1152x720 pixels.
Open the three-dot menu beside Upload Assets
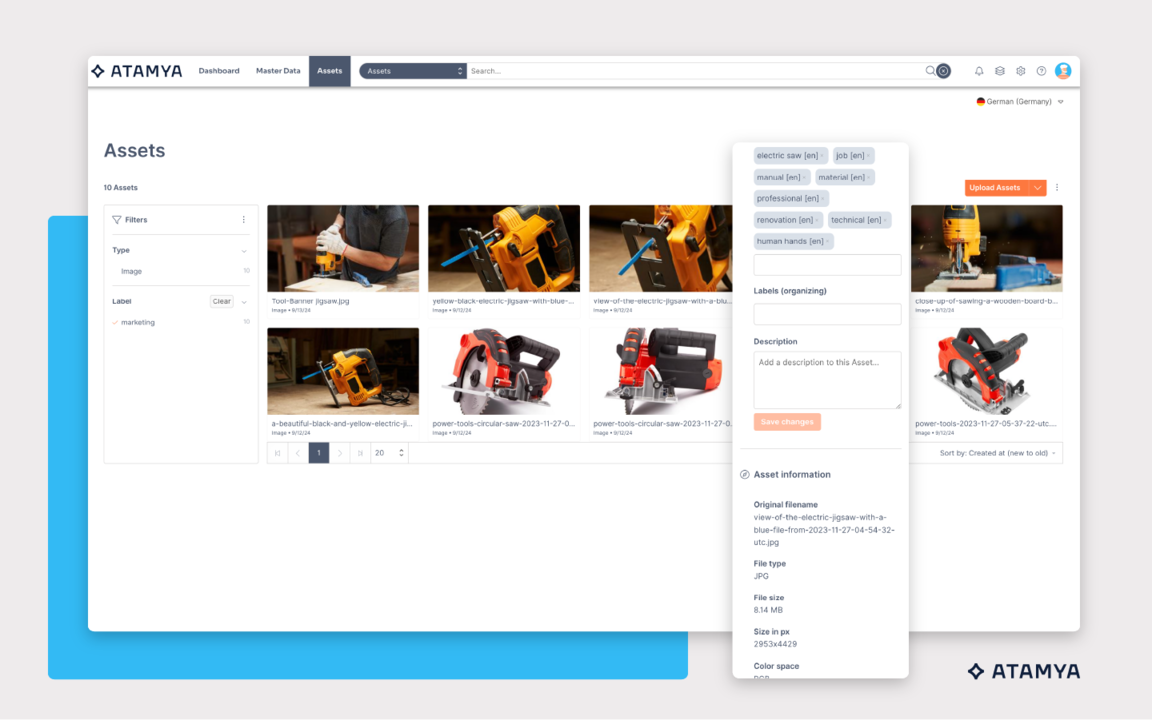pos(1057,187)
